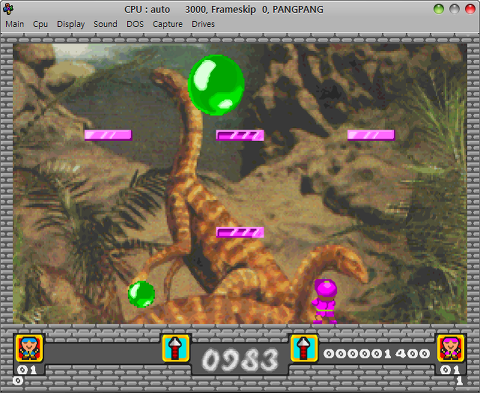
Task: Click the gray window button
Action: 454,9
